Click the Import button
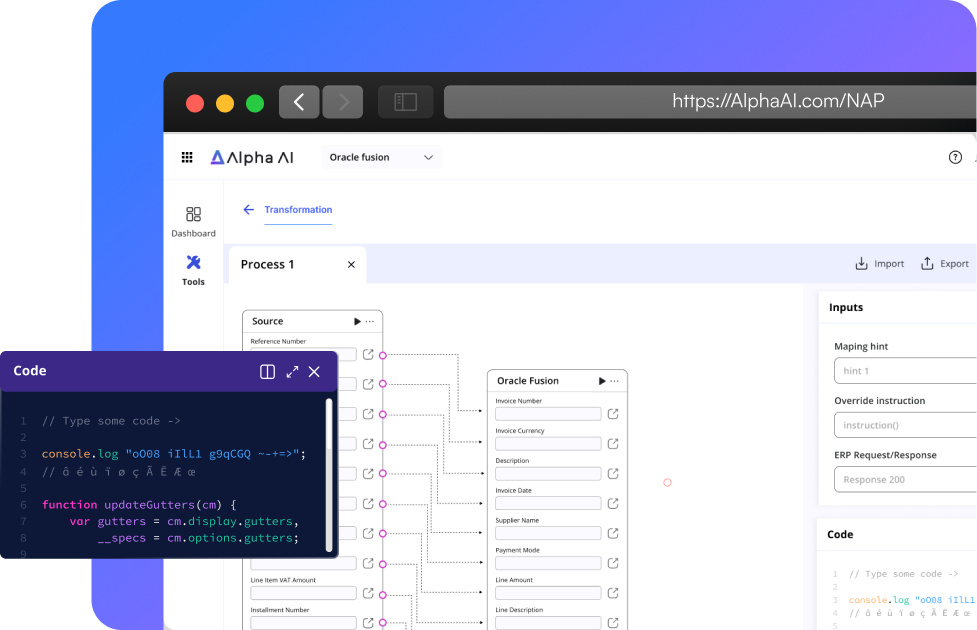977x630 pixels. [879, 264]
